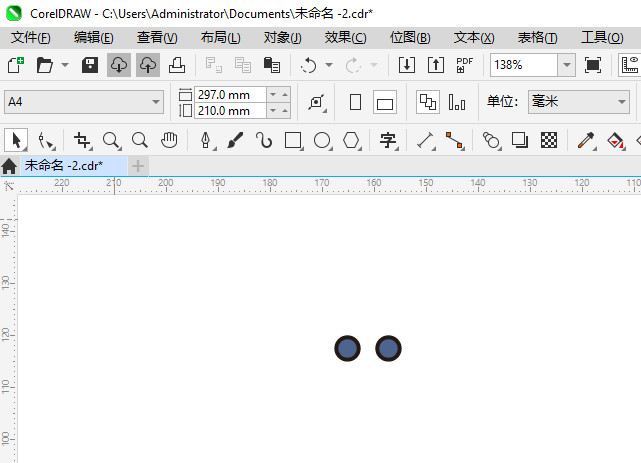
Task: Open the undo history dropdown arrow
Action: pos(329,65)
